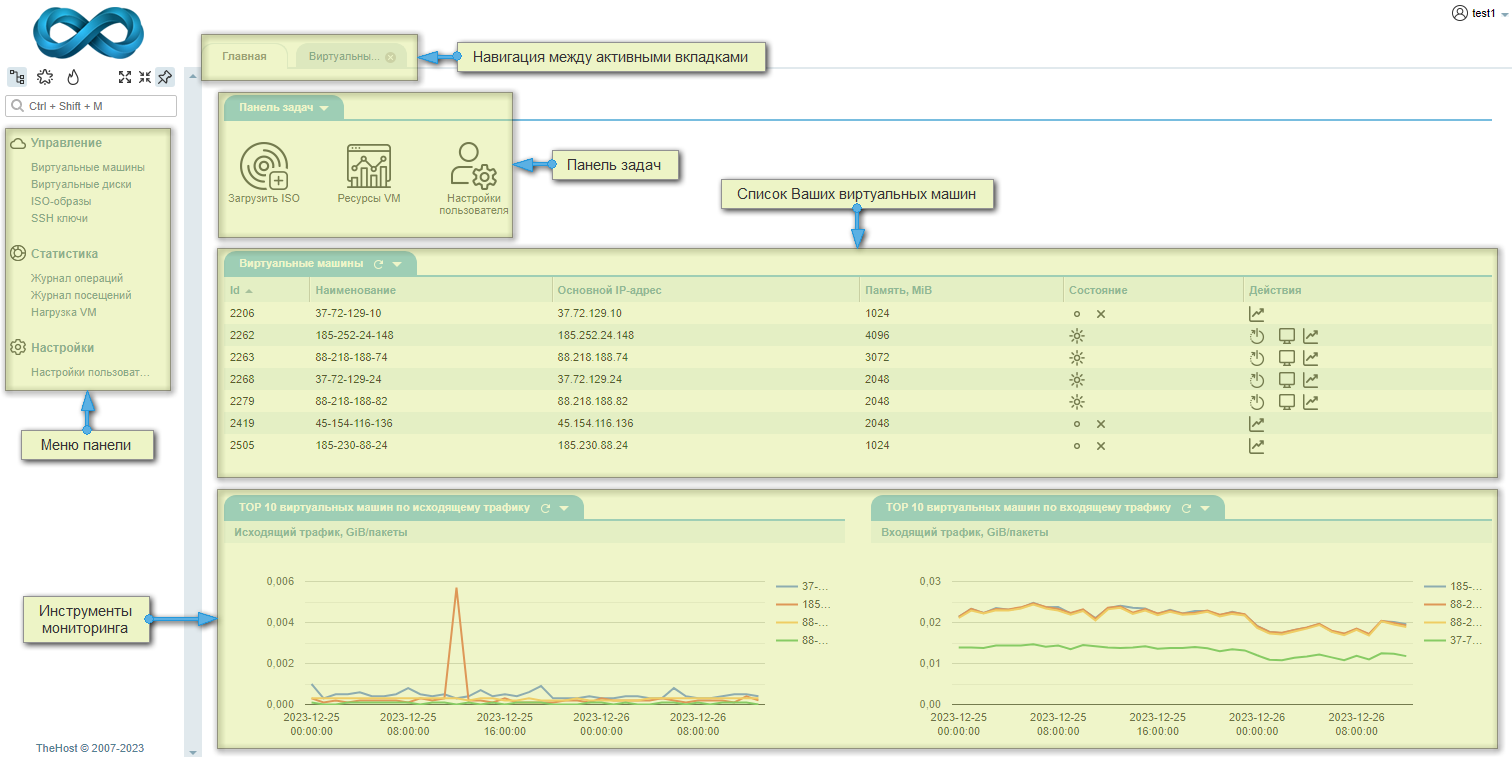Toggle the 185-… series in incoming traffic legend

[x=1451, y=586]
